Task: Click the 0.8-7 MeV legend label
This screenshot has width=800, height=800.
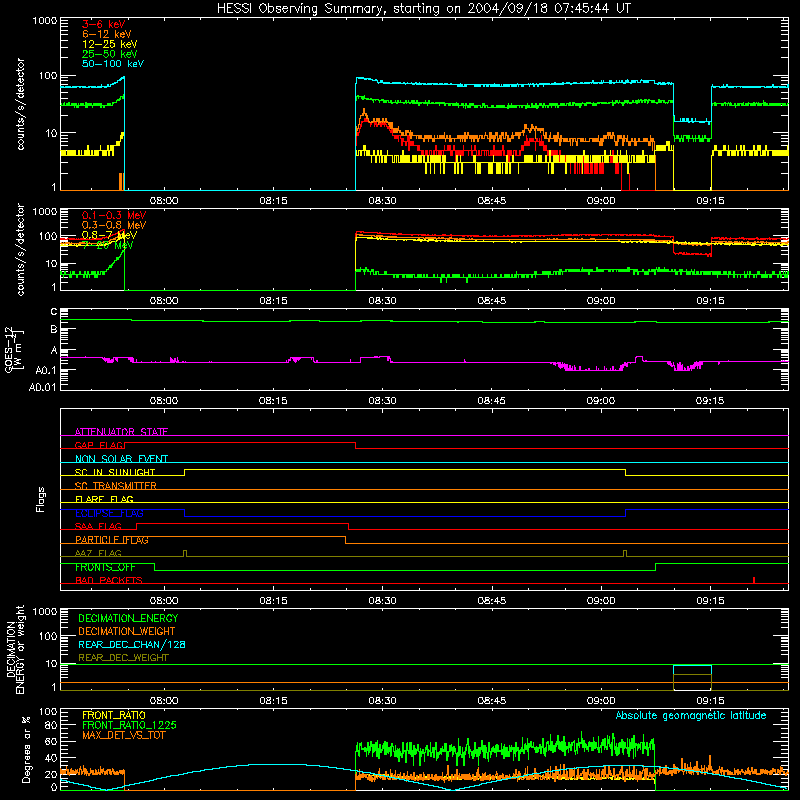Action: click(109, 235)
